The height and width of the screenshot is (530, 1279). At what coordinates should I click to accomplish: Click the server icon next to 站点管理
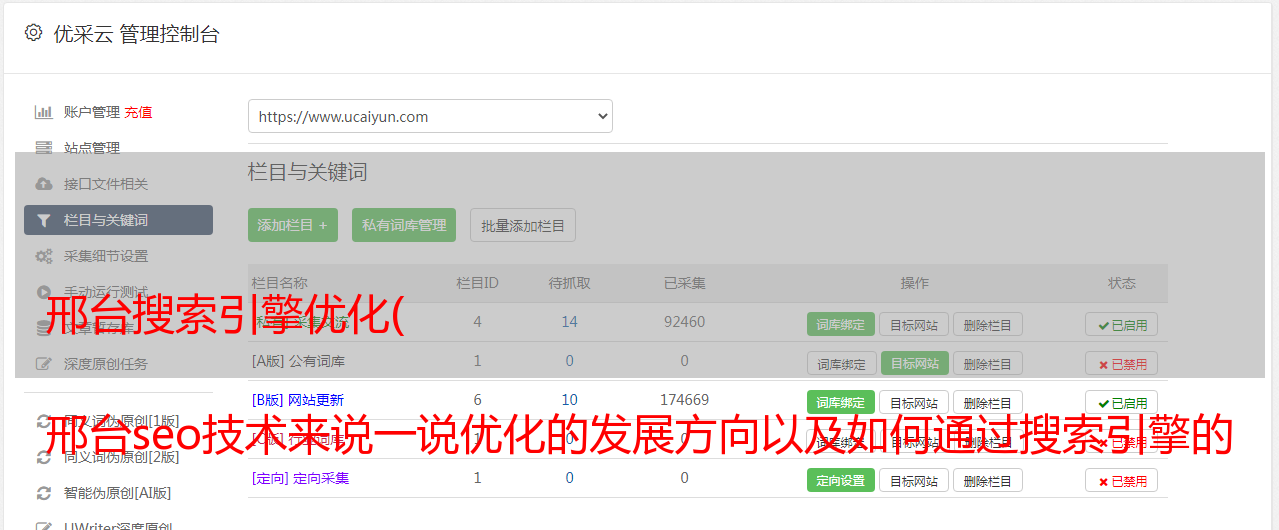(43, 148)
